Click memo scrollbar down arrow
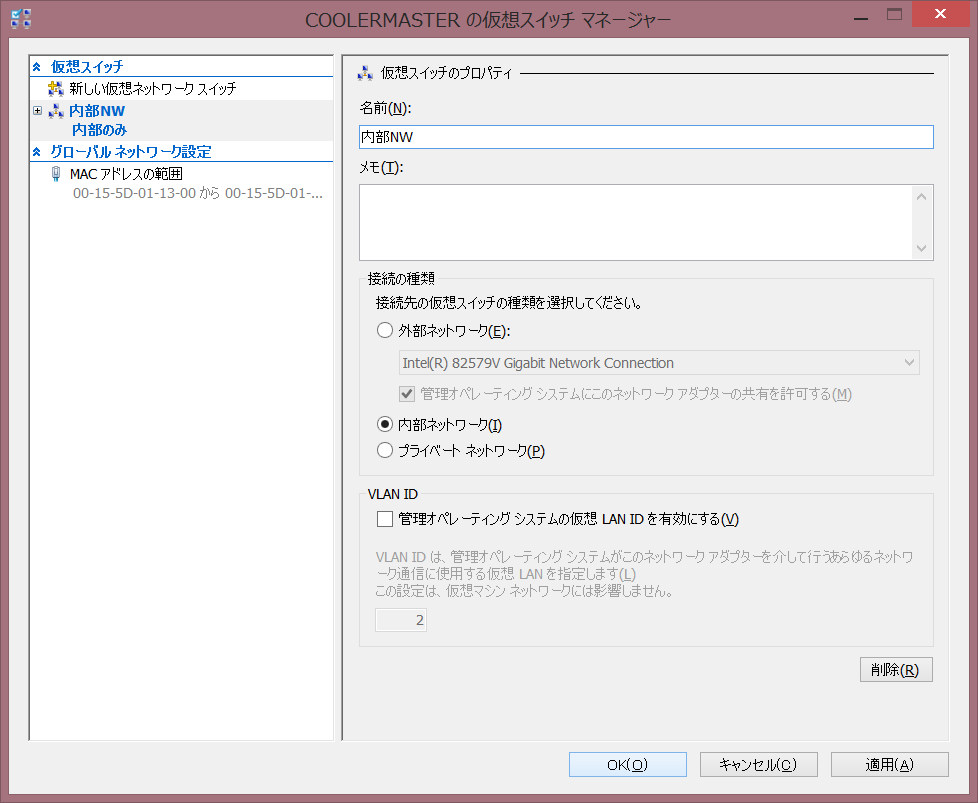The image size is (978, 803). 921,248
